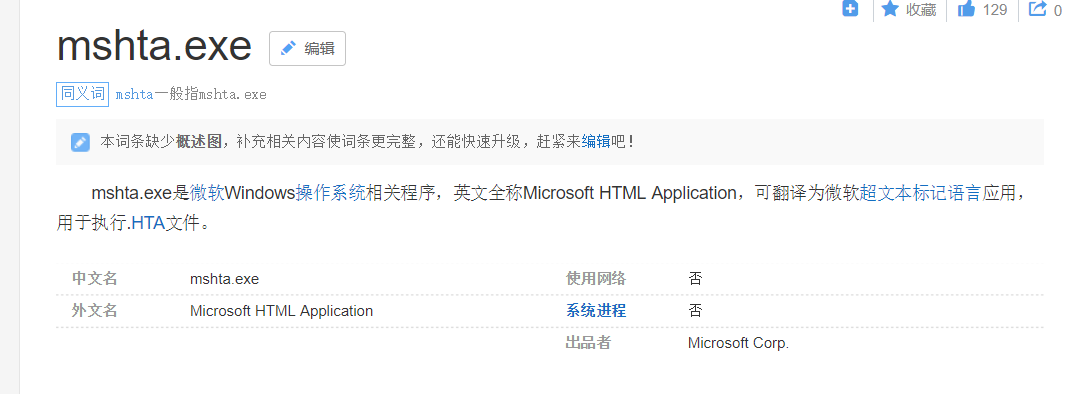Click the 概述图 bold text
This screenshot has width=1073, height=394.
pyautogui.click(x=199, y=142)
